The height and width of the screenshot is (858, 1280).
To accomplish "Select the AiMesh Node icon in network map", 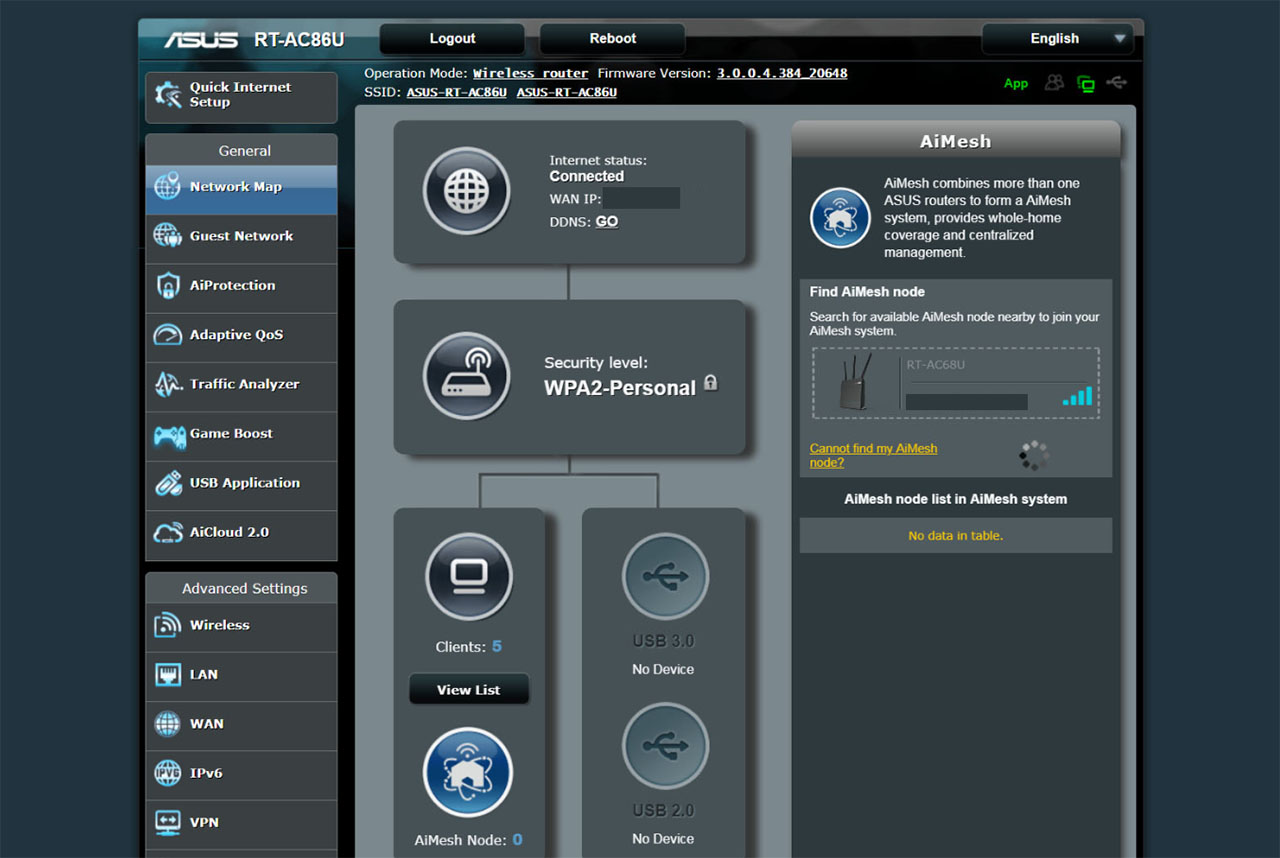I will tap(467, 773).
